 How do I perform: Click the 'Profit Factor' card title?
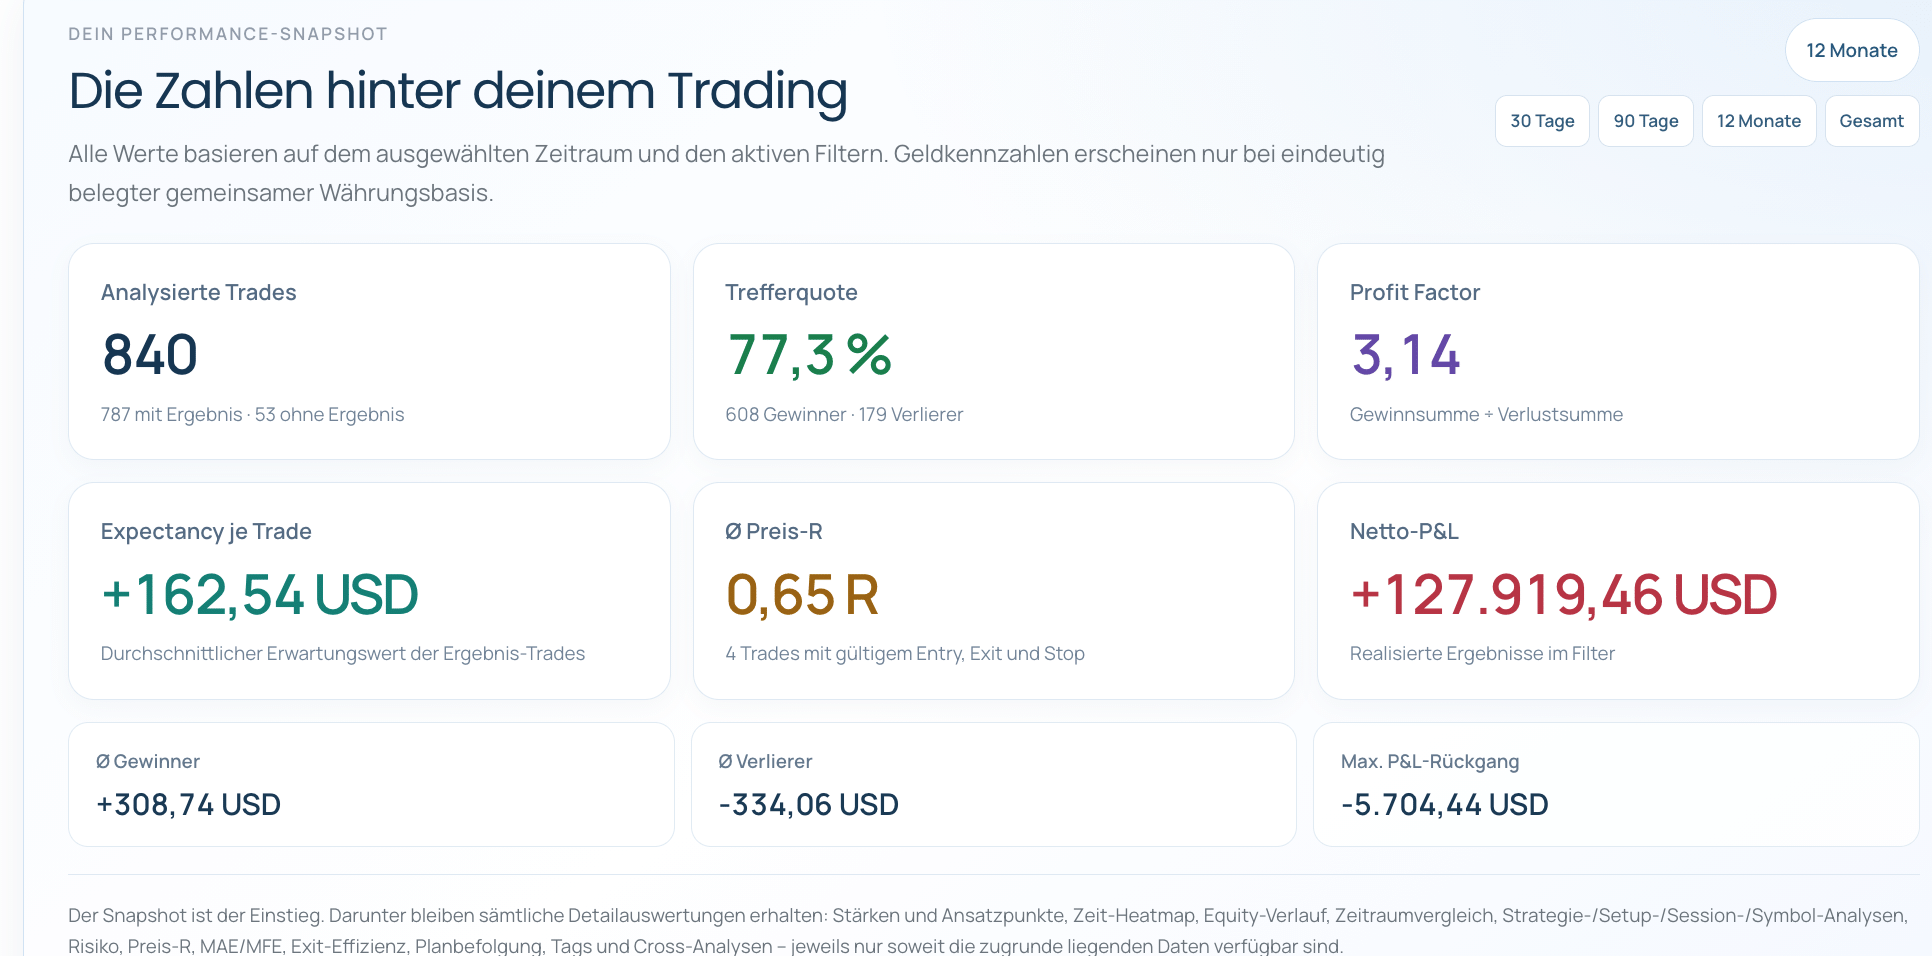[1415, 292]
